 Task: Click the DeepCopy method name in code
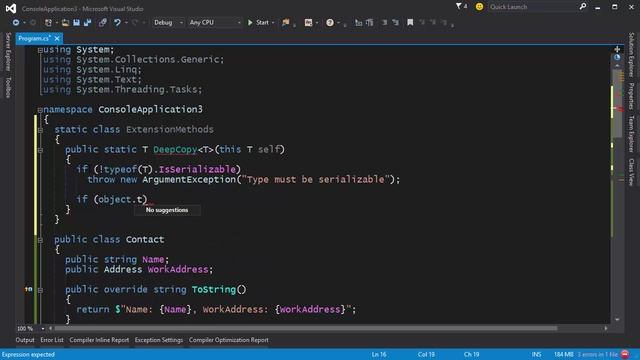click(x=175, y=150)
